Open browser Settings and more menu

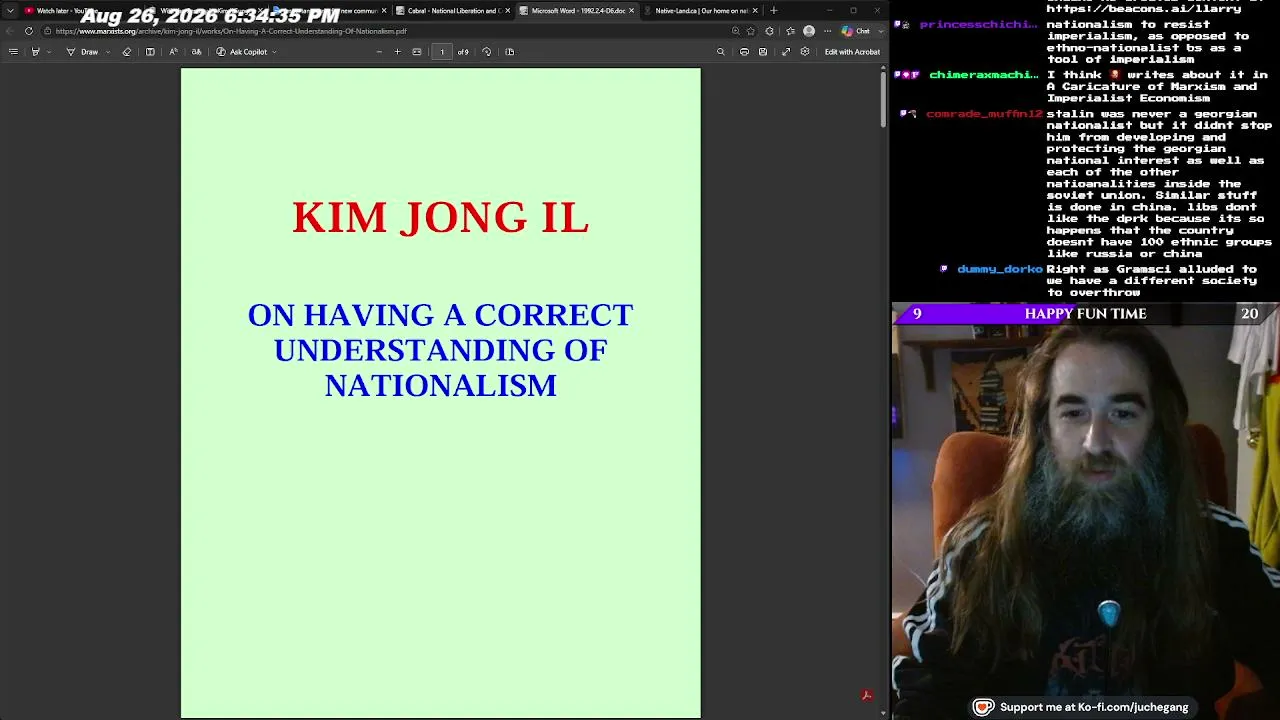point(827,31)
